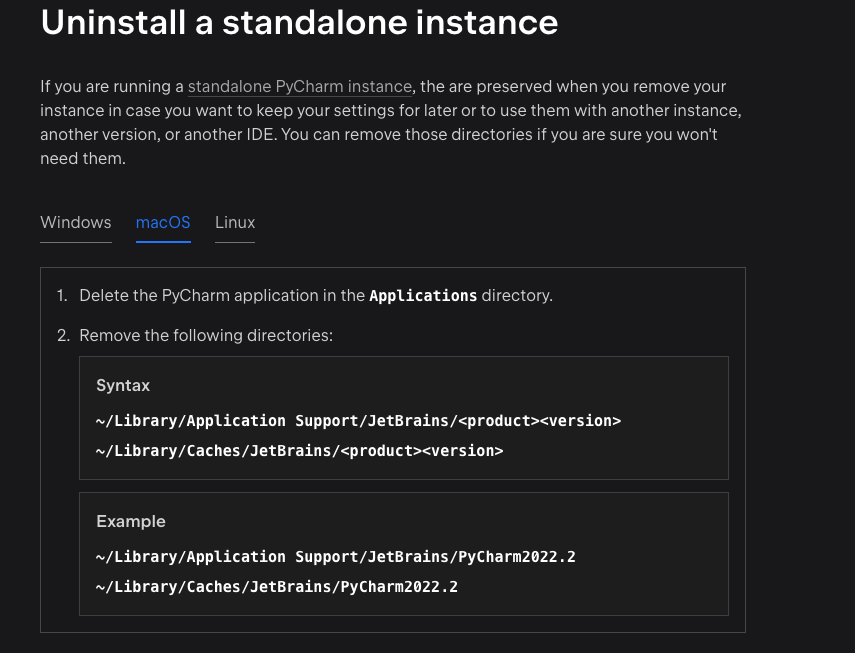The width and height of the screenshot is (855, 653).
Task: Click 'Delete the PyCharm application' step text
Action: (x=316, y=295)
